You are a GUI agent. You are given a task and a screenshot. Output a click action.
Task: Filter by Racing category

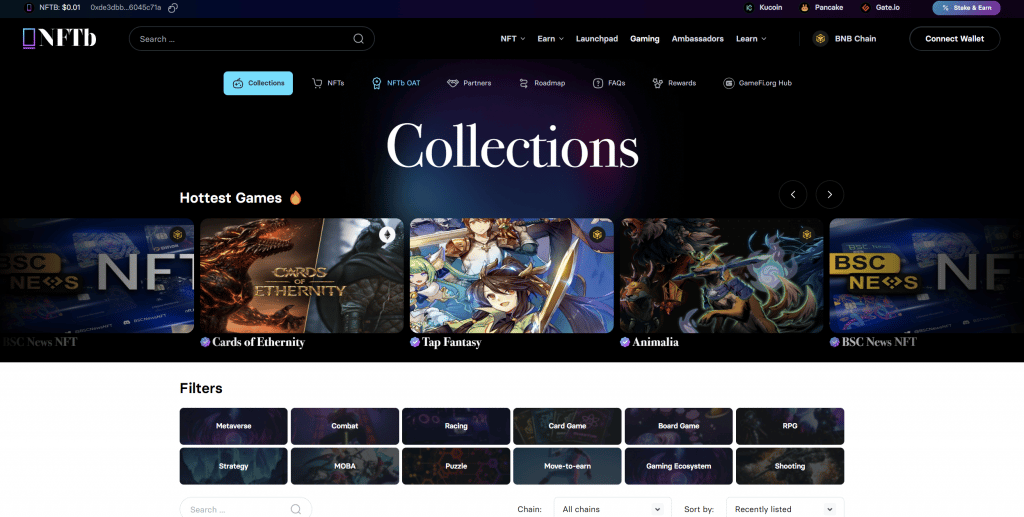[456, 426]
